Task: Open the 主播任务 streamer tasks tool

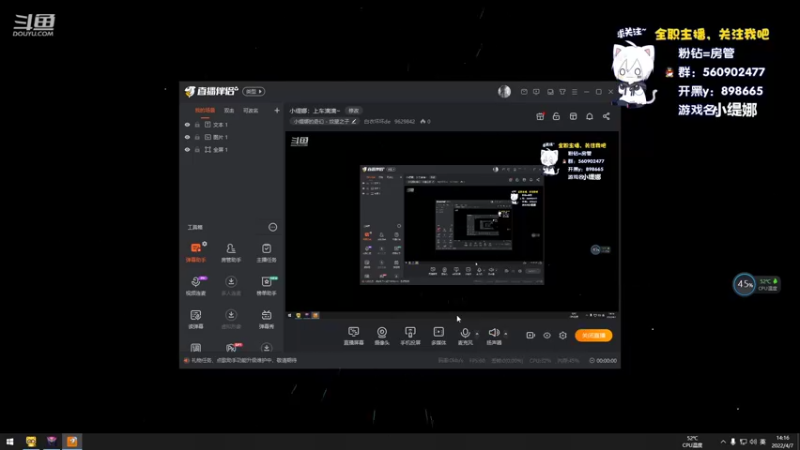Action: coord(266,252)
